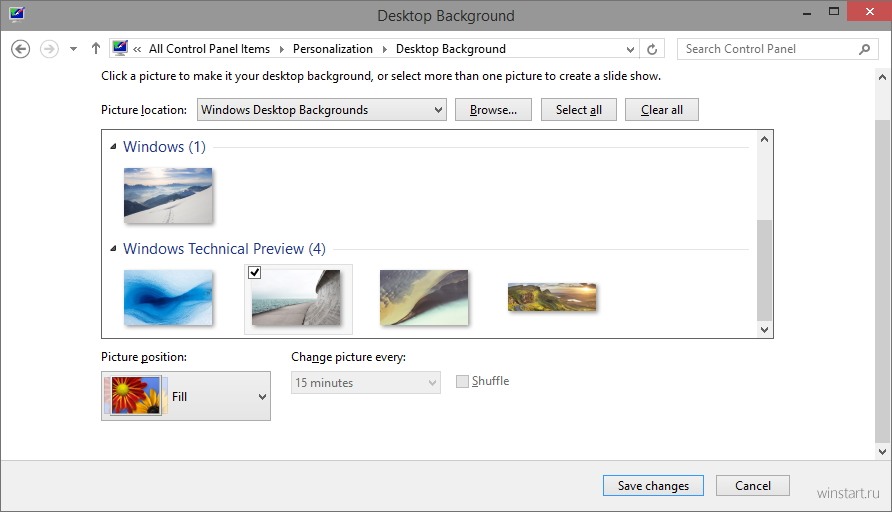Image resolution: width=892 pixels, height=512 pixels.
Task: Click Save changes button
Action: (x=653, y=485)
